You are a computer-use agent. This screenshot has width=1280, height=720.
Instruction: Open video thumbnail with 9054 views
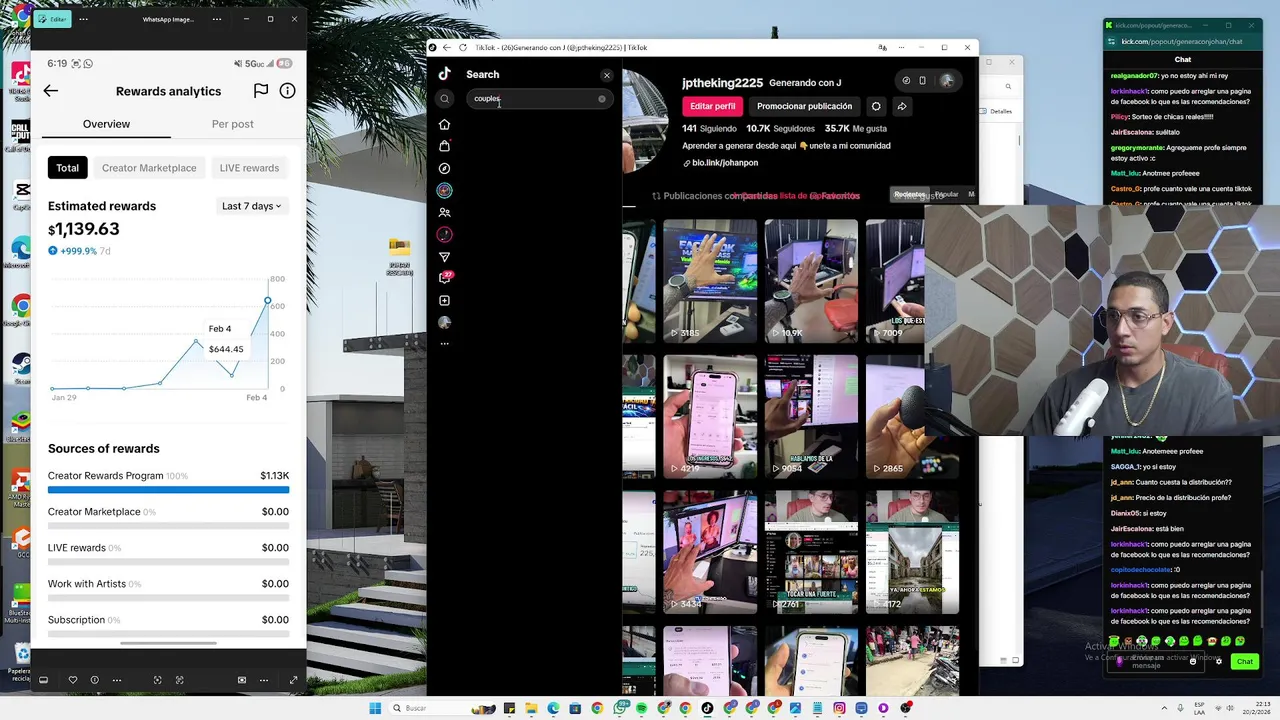[x=811, y=416]
